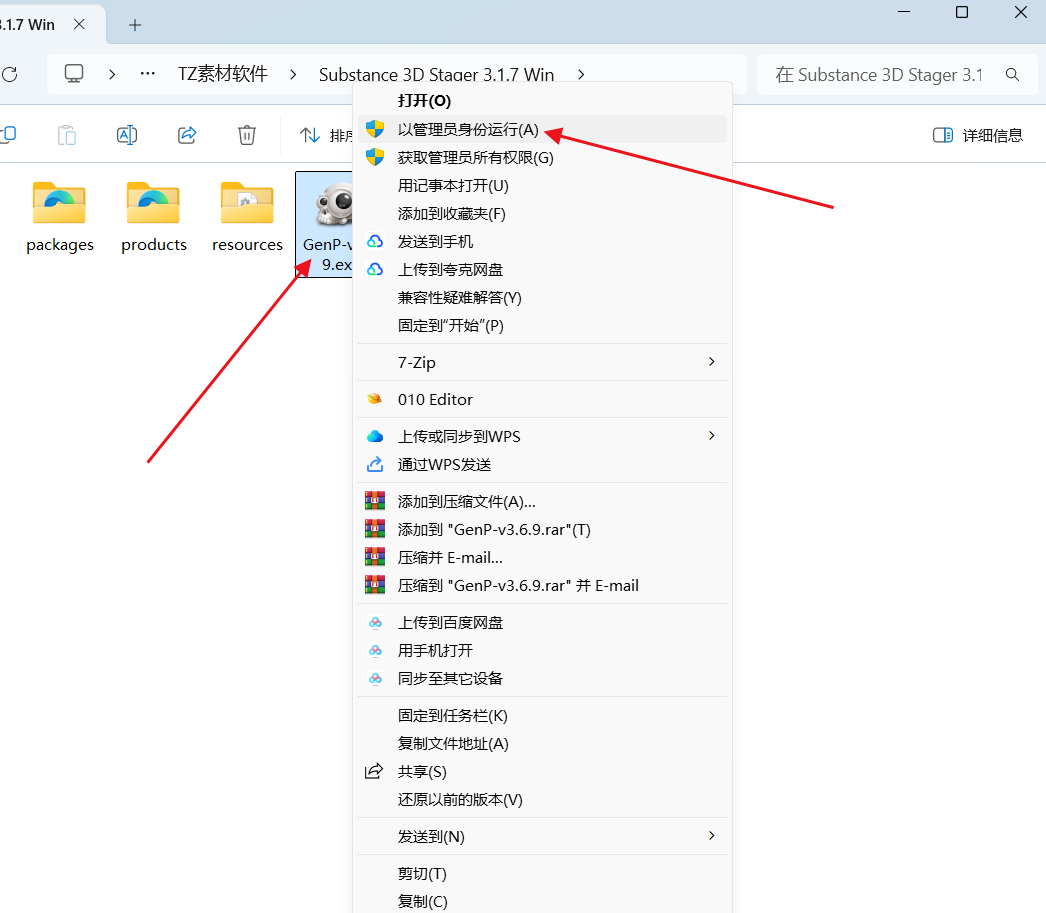Select the GenP exe file
Viewport: 1046px width, 913px height.
[x=325, y=224]
